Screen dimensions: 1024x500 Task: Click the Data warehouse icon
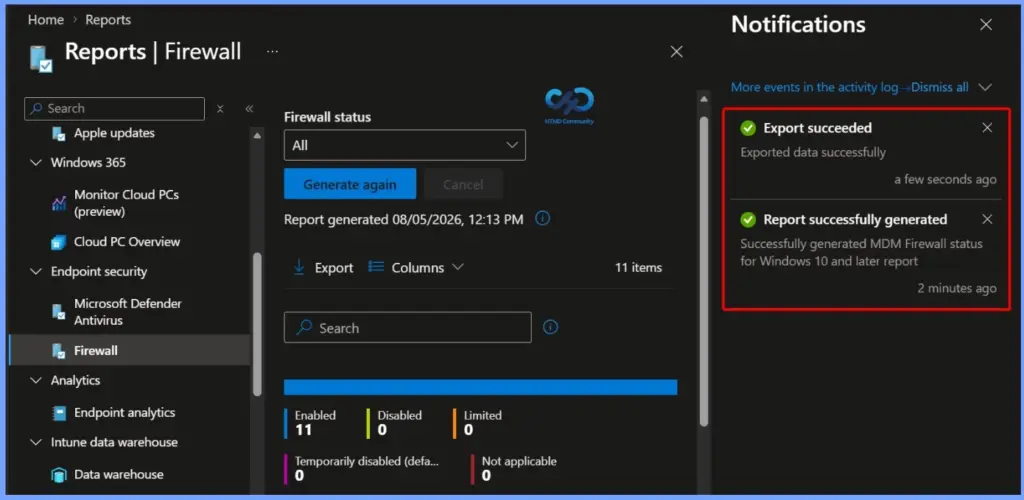coord(59,475)
